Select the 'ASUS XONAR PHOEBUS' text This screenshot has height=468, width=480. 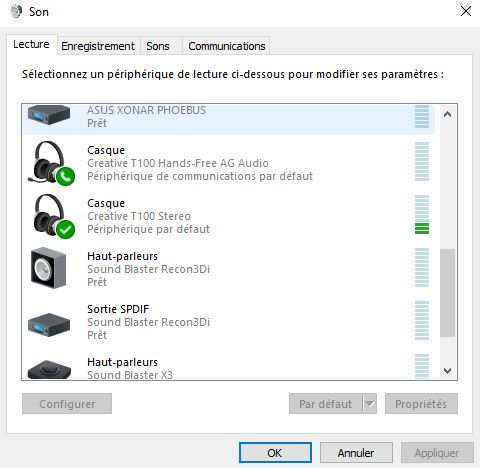pos(146,110)
